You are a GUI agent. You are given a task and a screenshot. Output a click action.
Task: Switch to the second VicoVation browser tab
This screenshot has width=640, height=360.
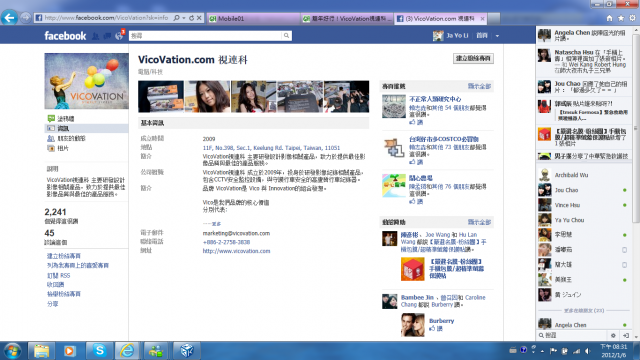tap(347, 18)
